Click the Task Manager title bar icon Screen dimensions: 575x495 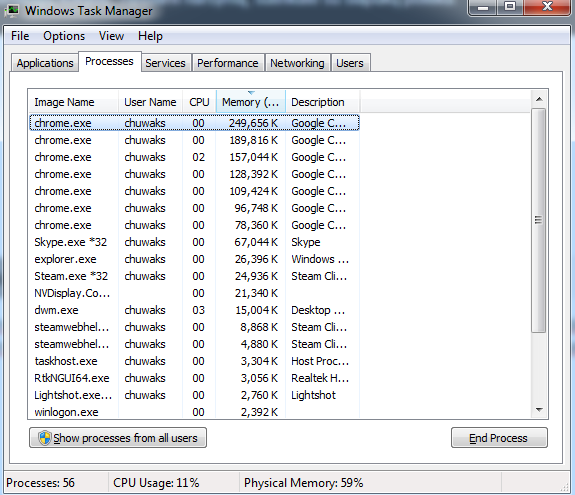(x=11, y=10)
